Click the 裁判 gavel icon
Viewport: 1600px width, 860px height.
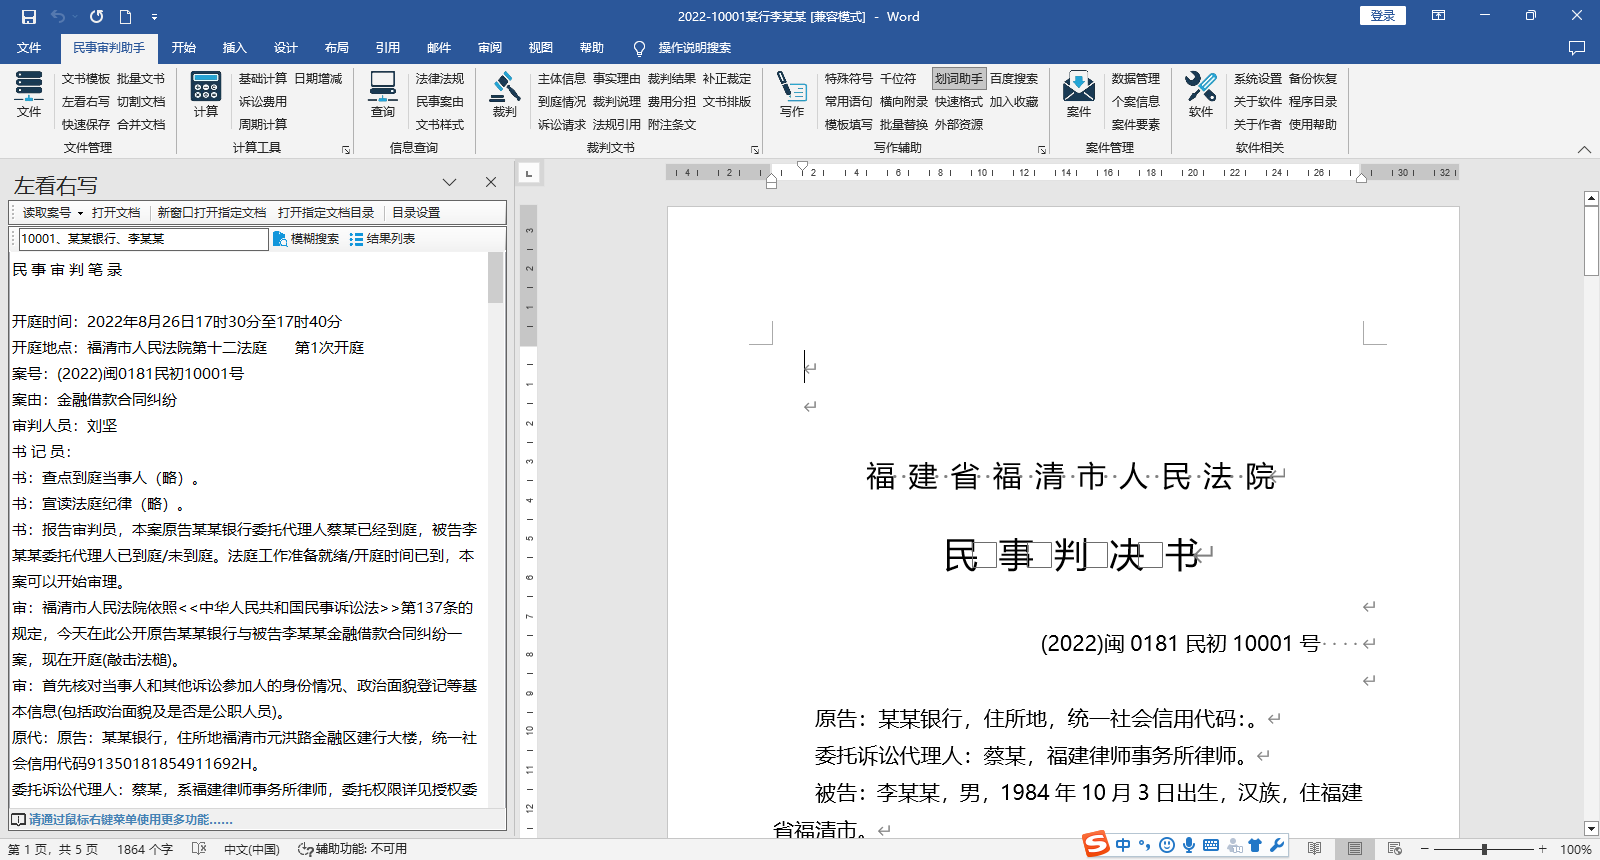tap(505, 94)
